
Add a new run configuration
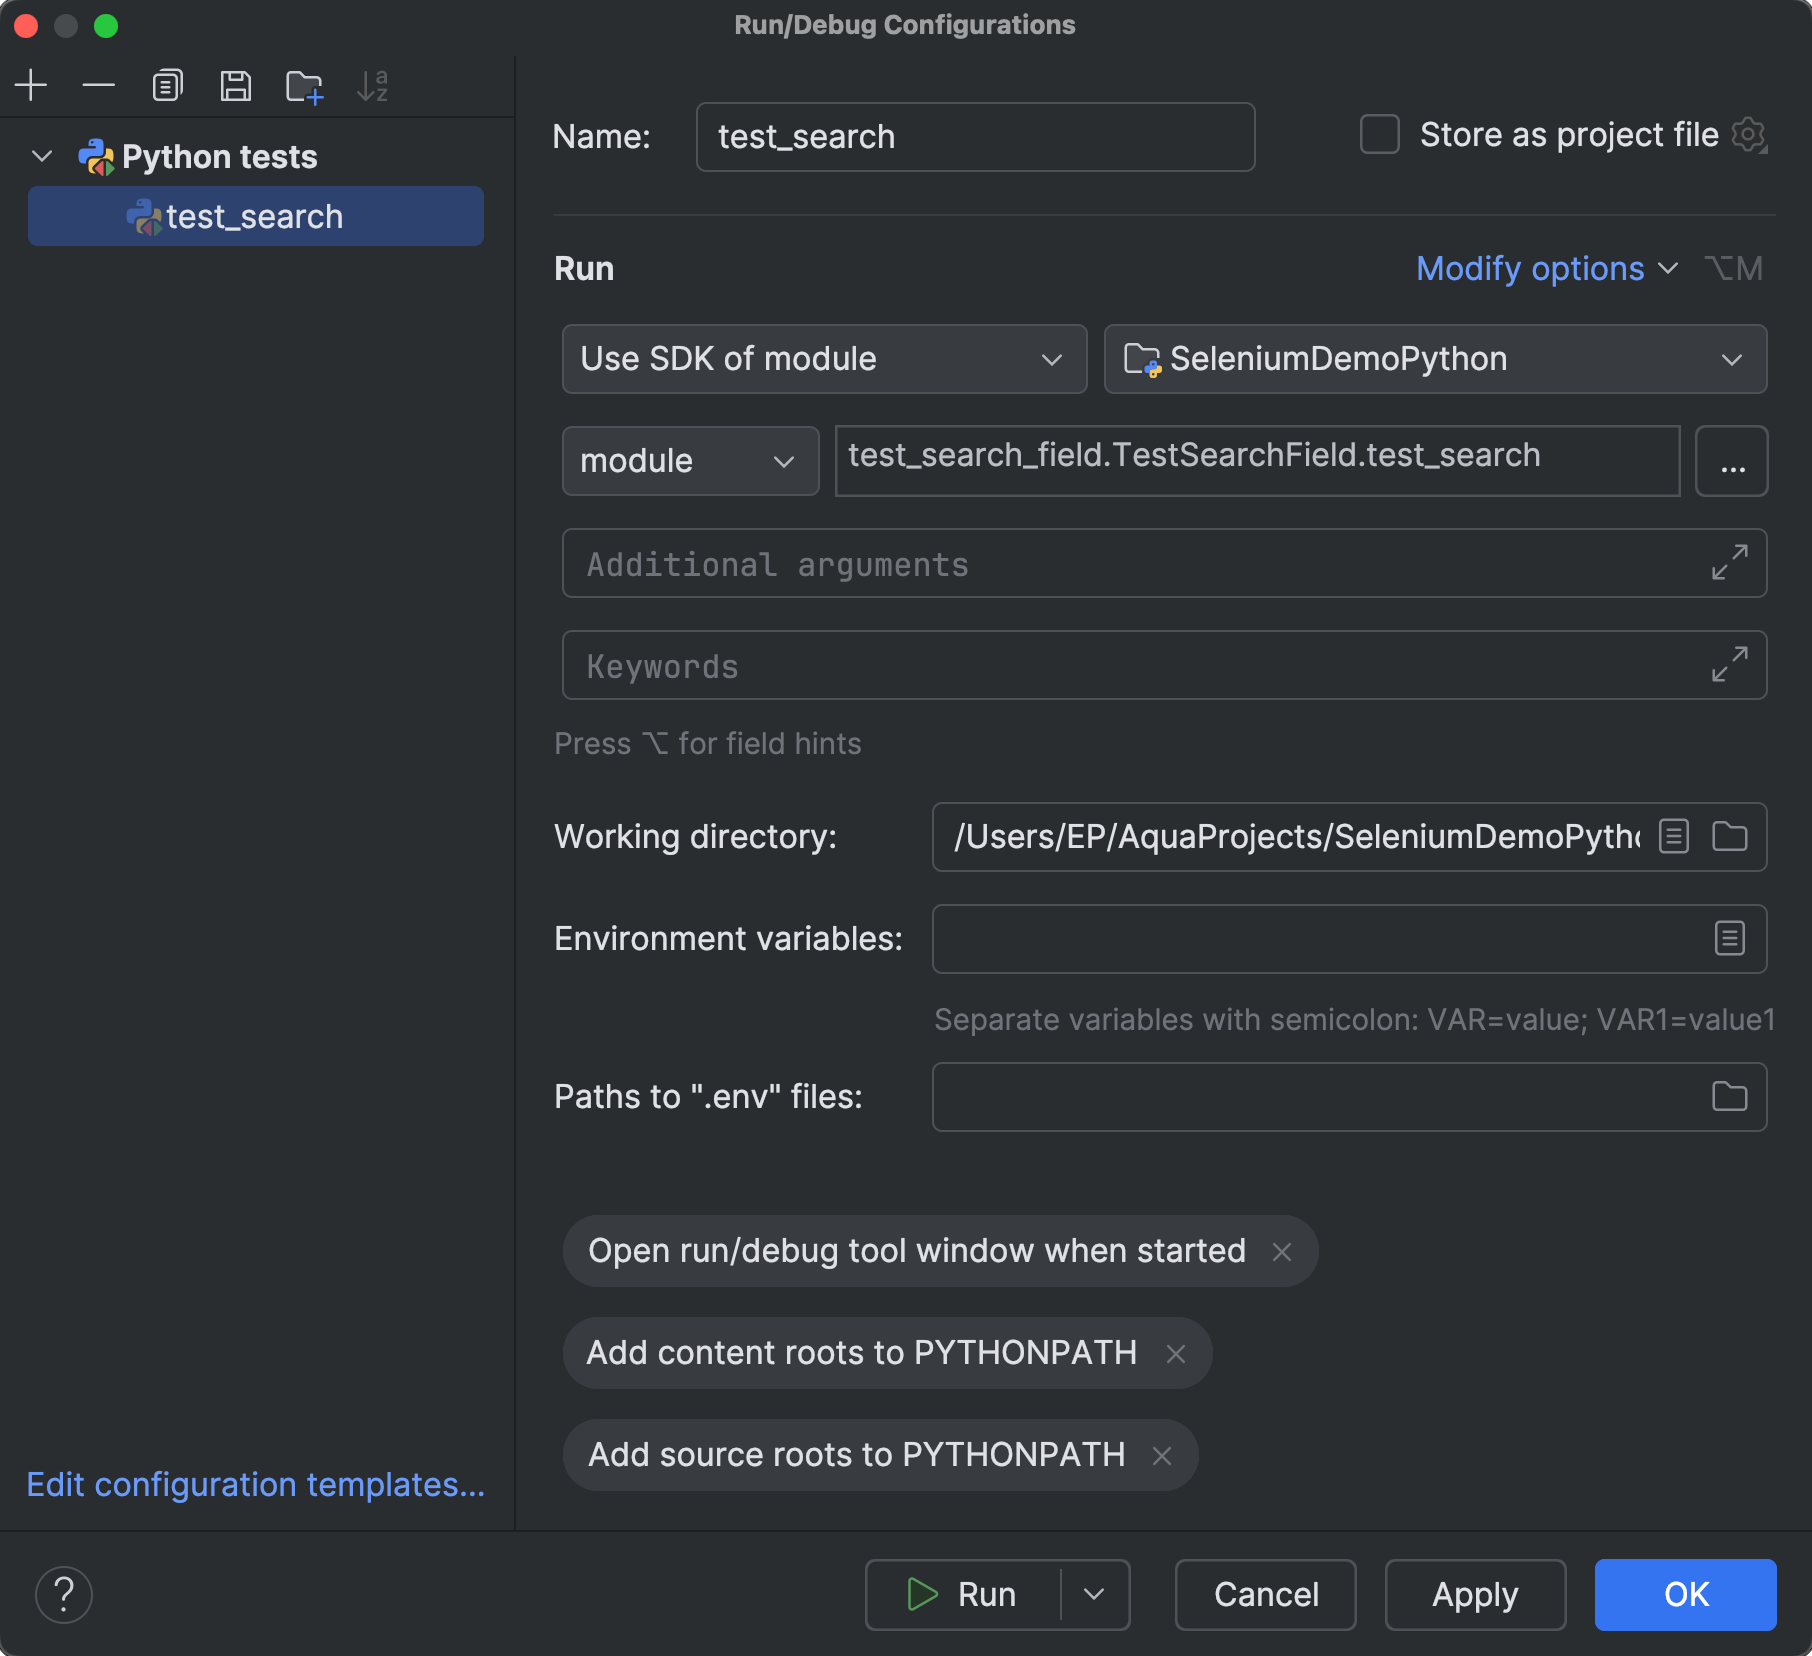pos(31,85)
